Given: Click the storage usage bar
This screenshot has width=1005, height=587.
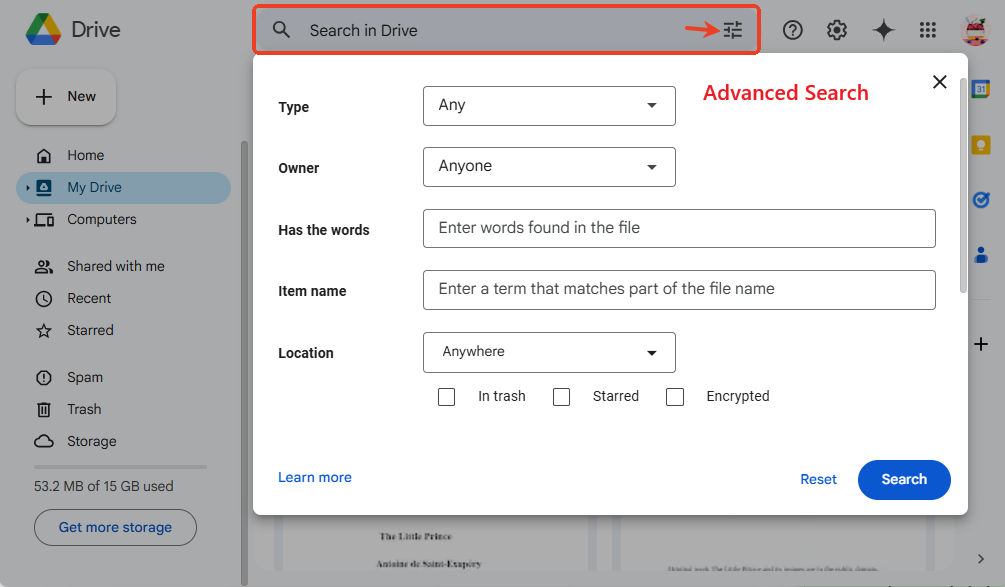Looking at the screenshot, I should coord(119,465).
